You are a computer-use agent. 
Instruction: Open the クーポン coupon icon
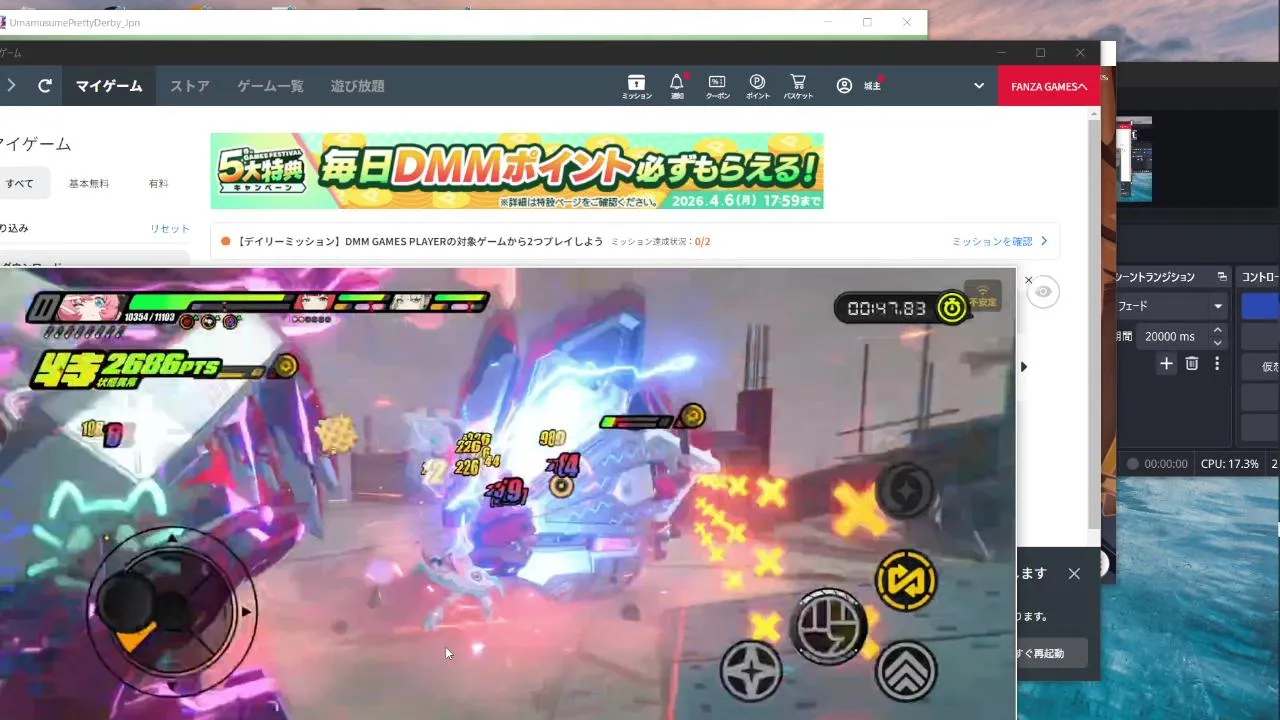pyautogui.click(x=717, y=86)
